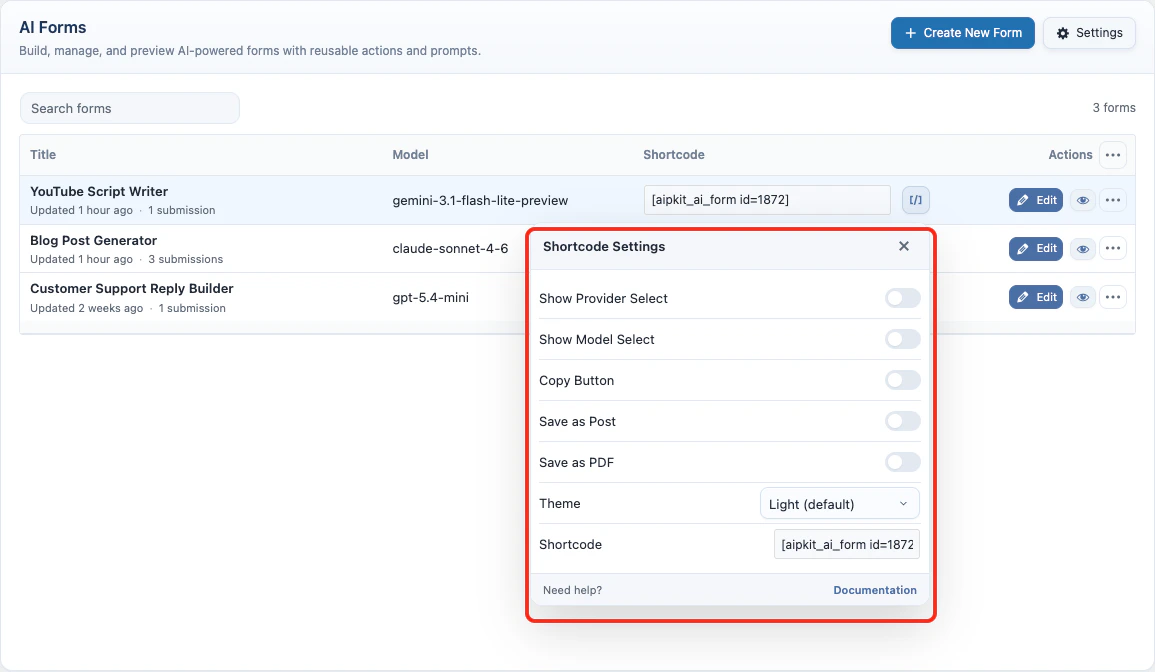
Task: Toggle Save as PDF on
Action: click(902, 462)
